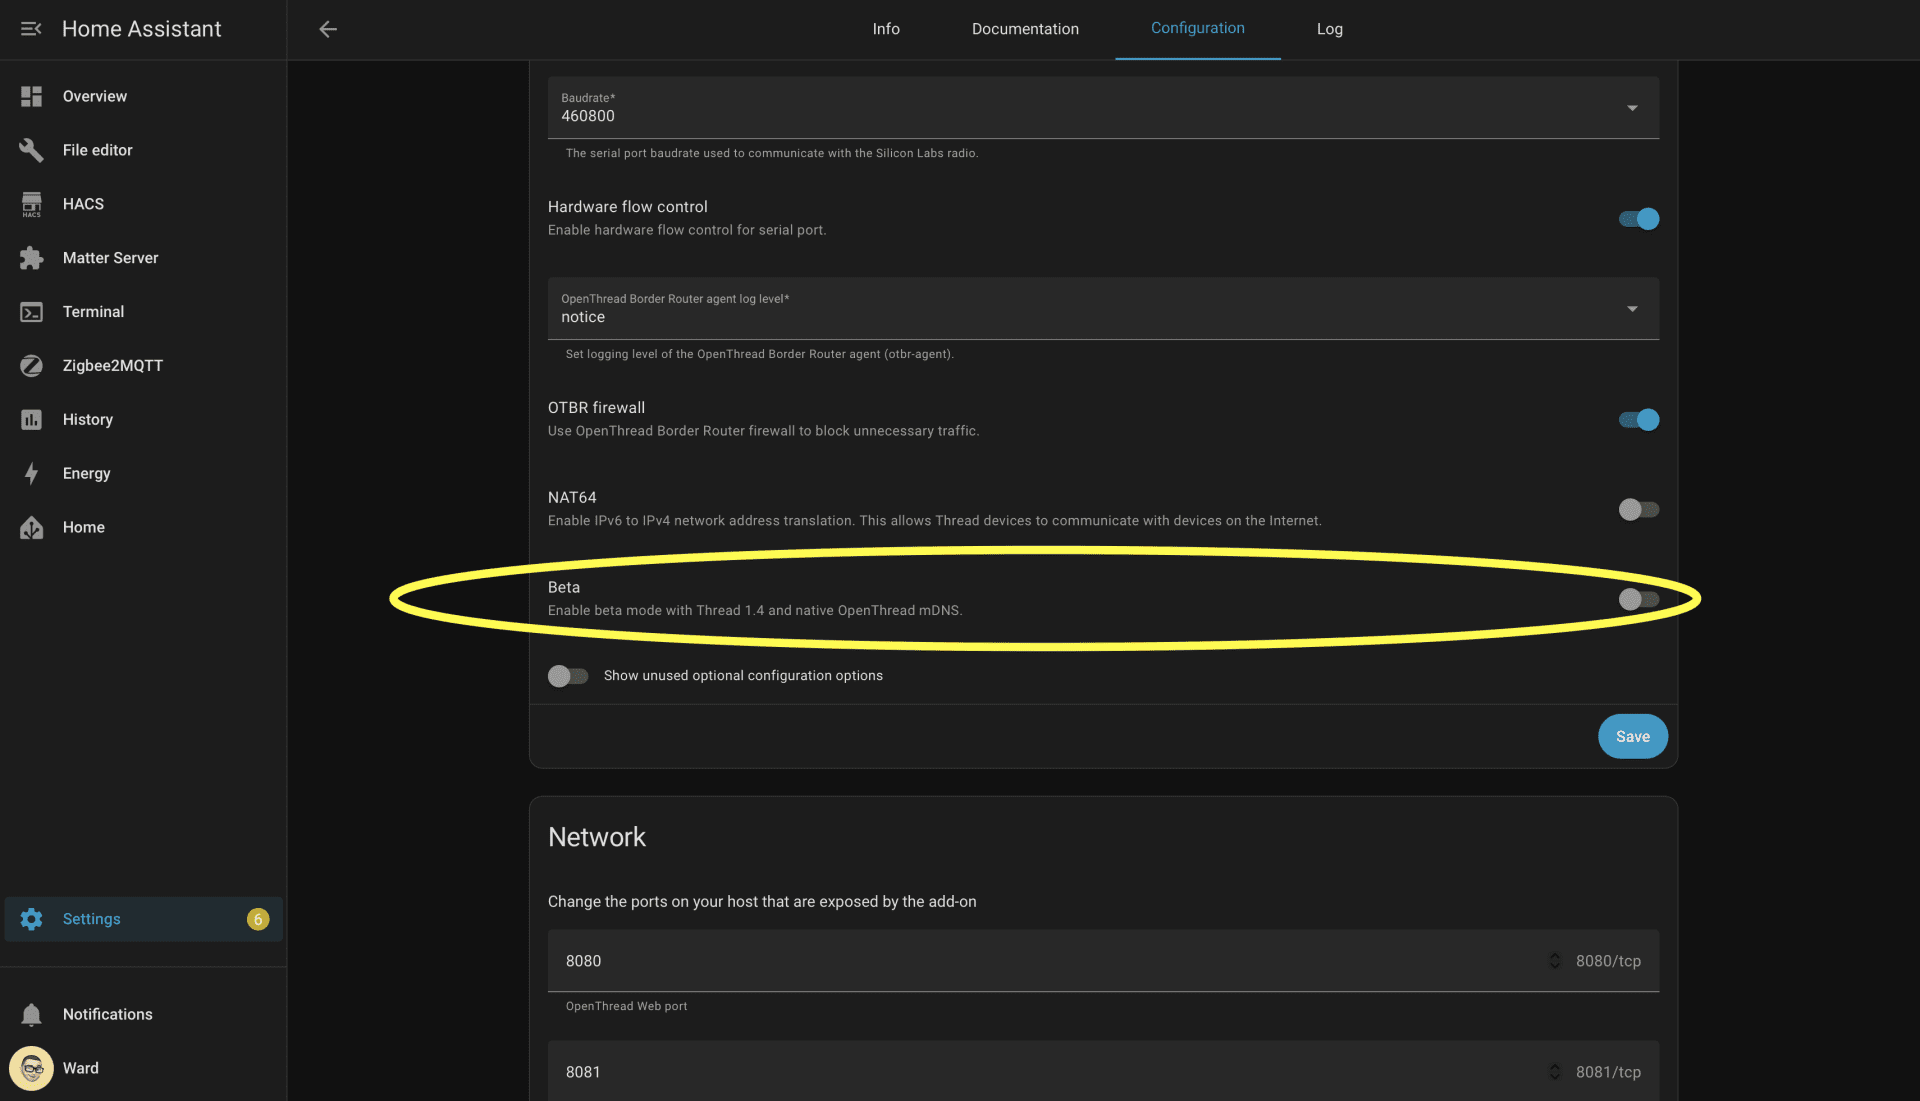Switch to the Log tab
Viewport: 1920px width, 1101px height.
pos(1329,29)
